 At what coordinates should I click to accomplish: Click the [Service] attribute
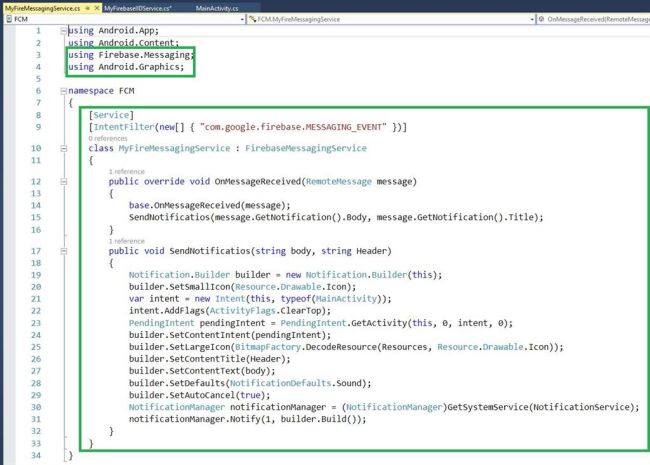(x=111, y=115)
